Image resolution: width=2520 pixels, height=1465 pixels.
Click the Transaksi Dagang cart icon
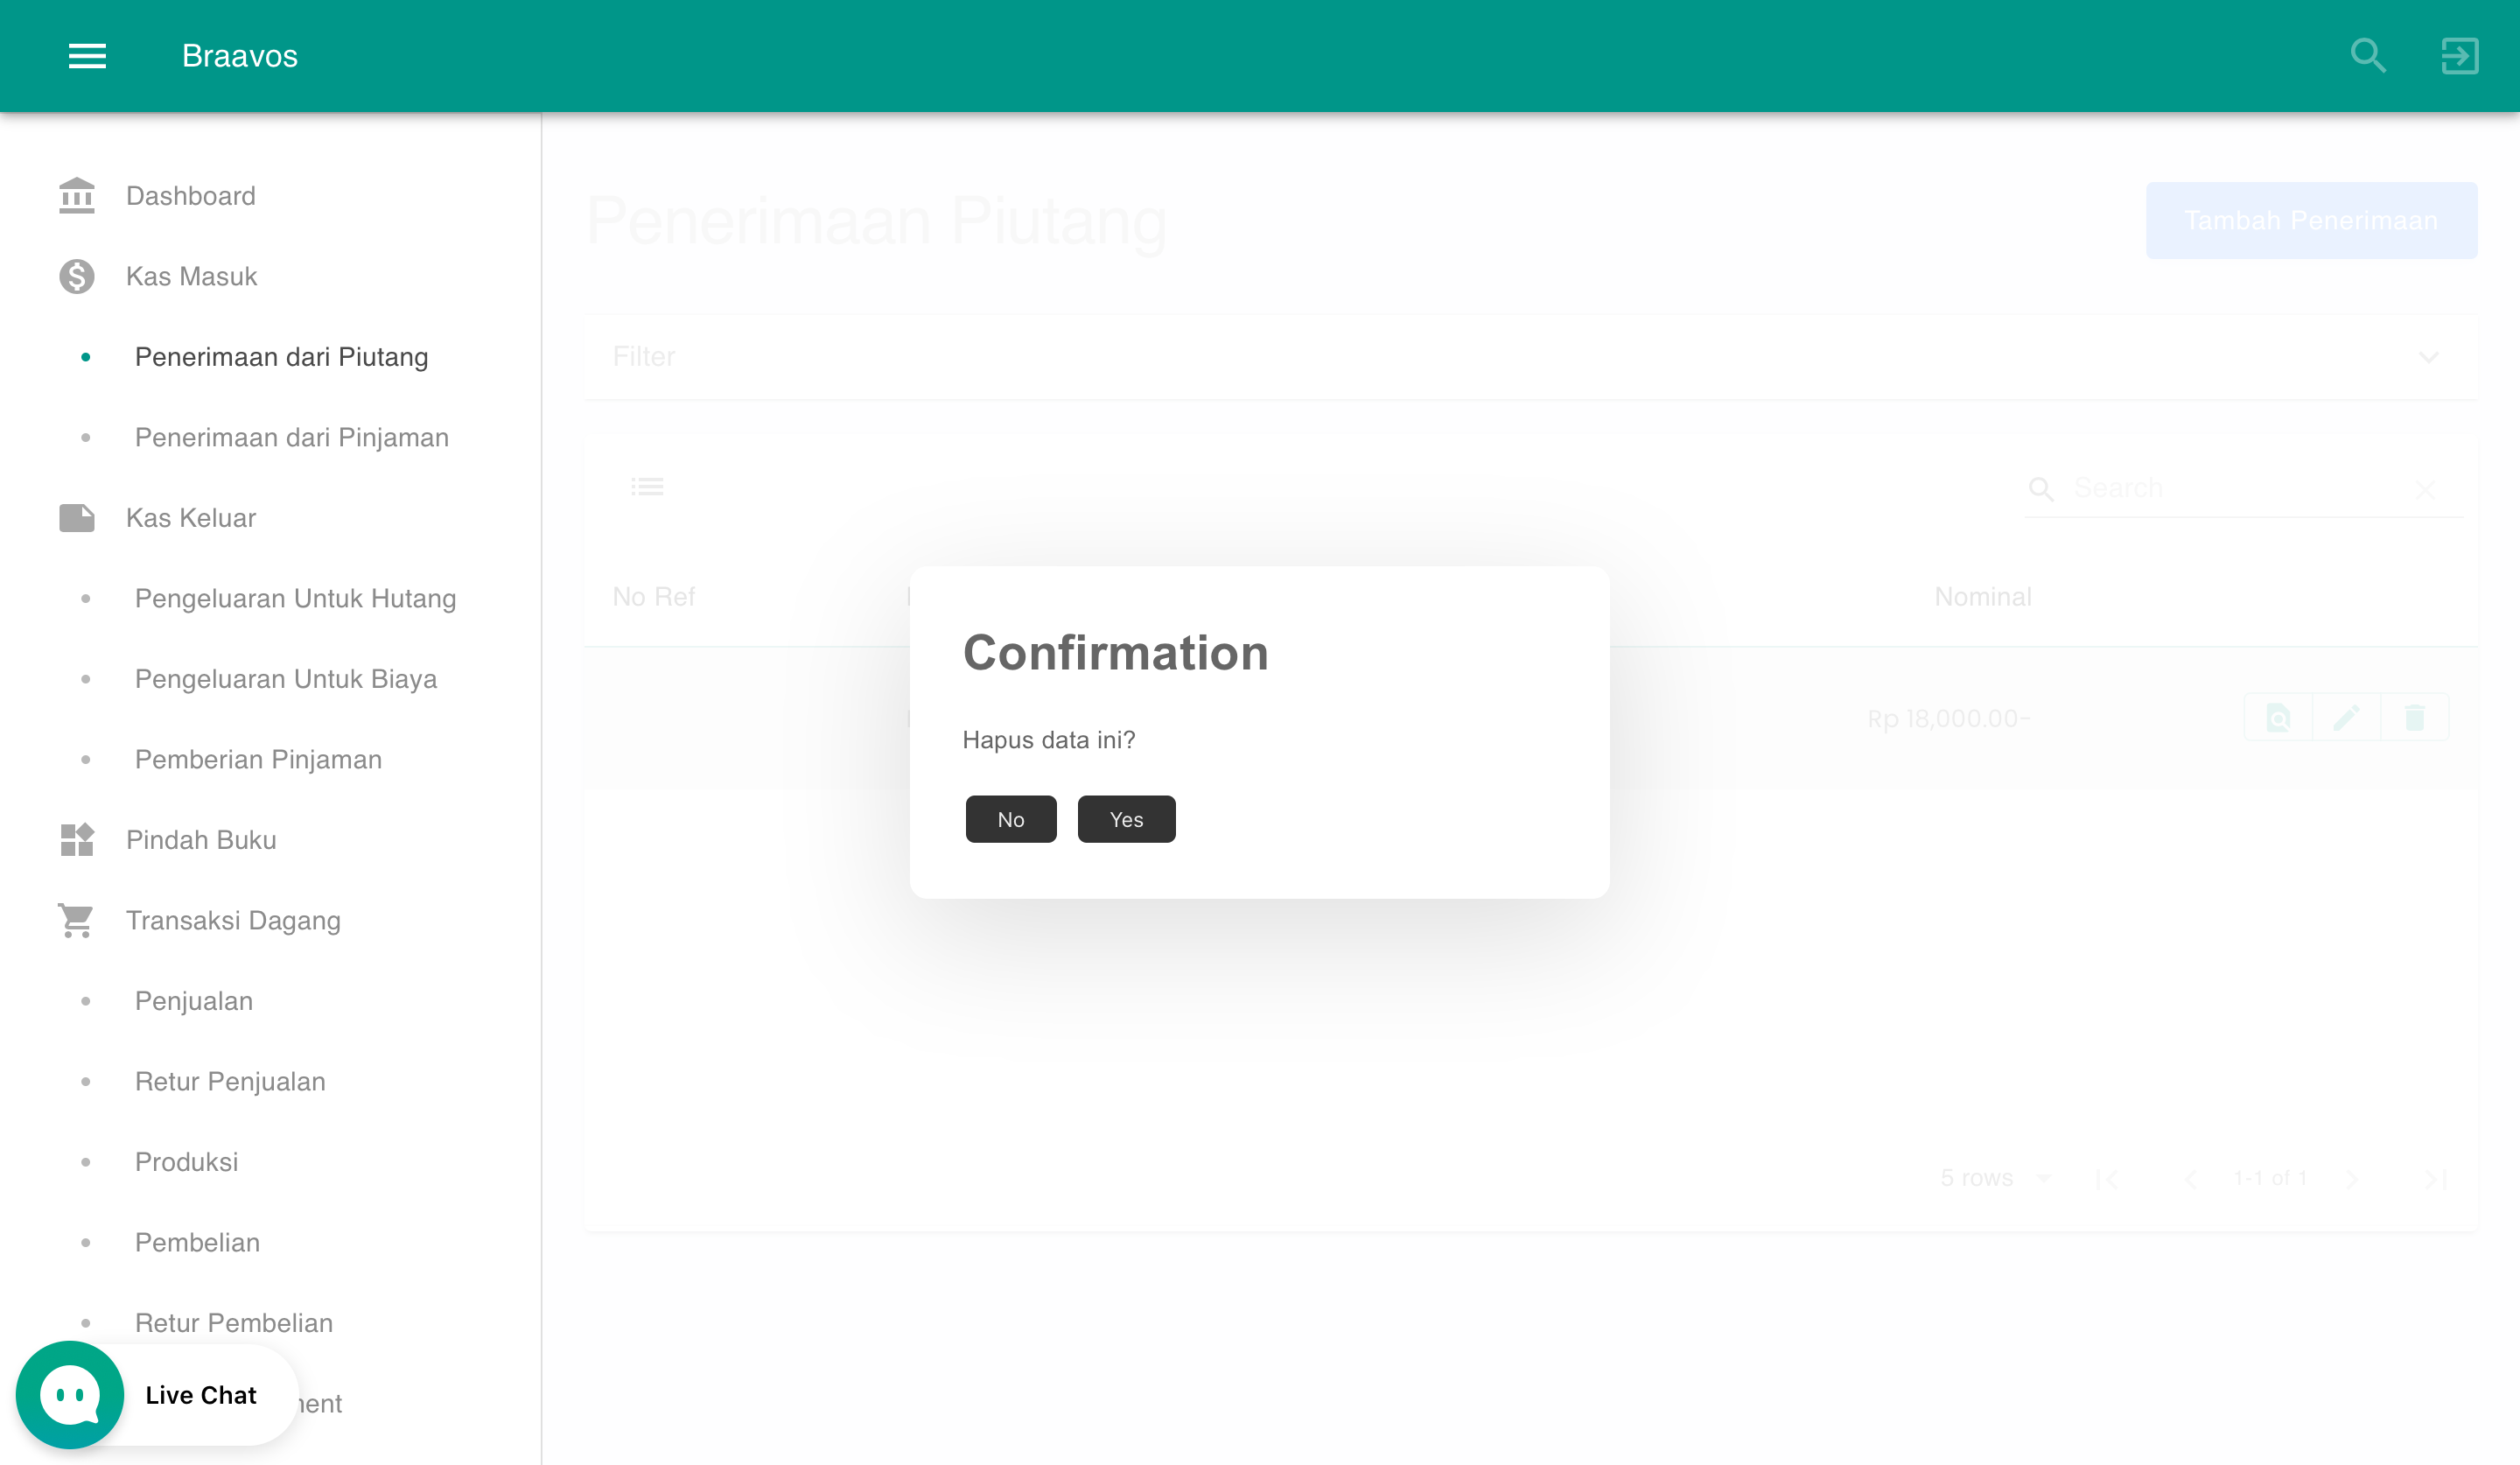[77, 920]
